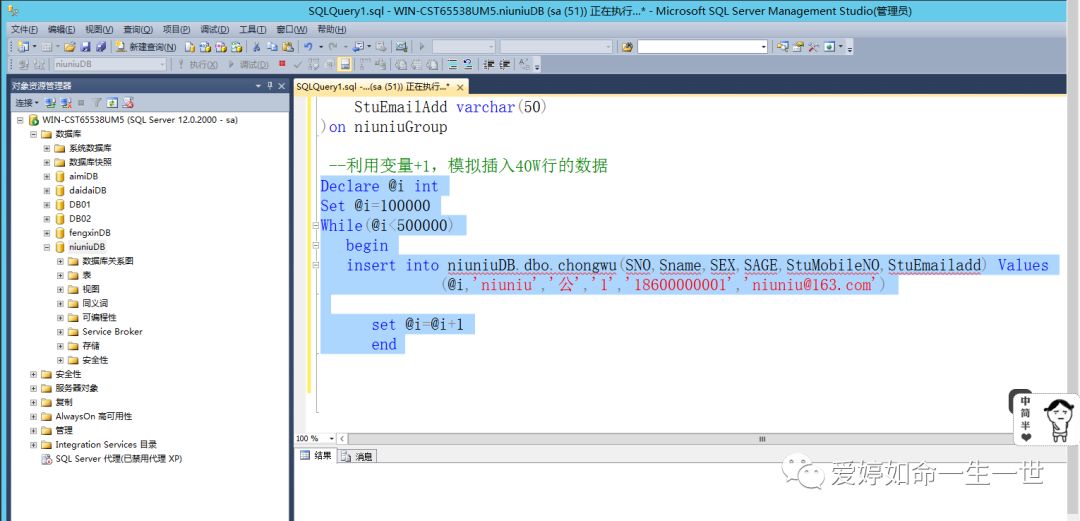Select SQL Server 代理(已禁用代理 XP) node
Screen dimensions: 1080x521
pos(118,459)
